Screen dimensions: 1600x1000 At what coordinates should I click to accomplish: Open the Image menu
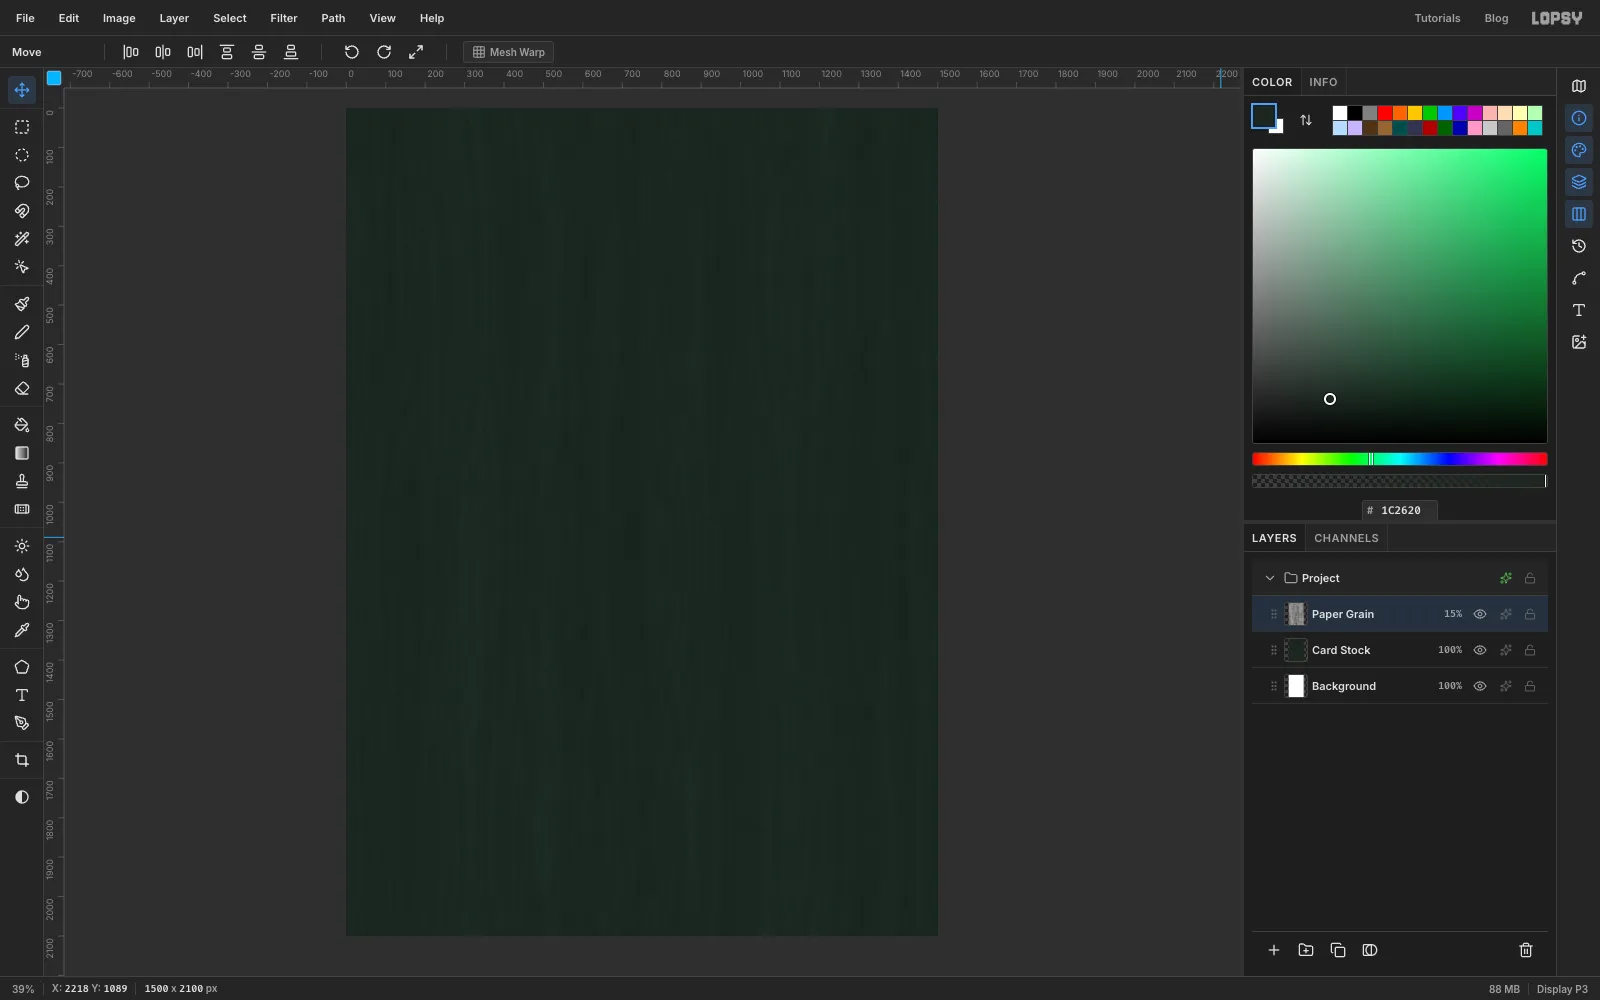coord(119,18)
